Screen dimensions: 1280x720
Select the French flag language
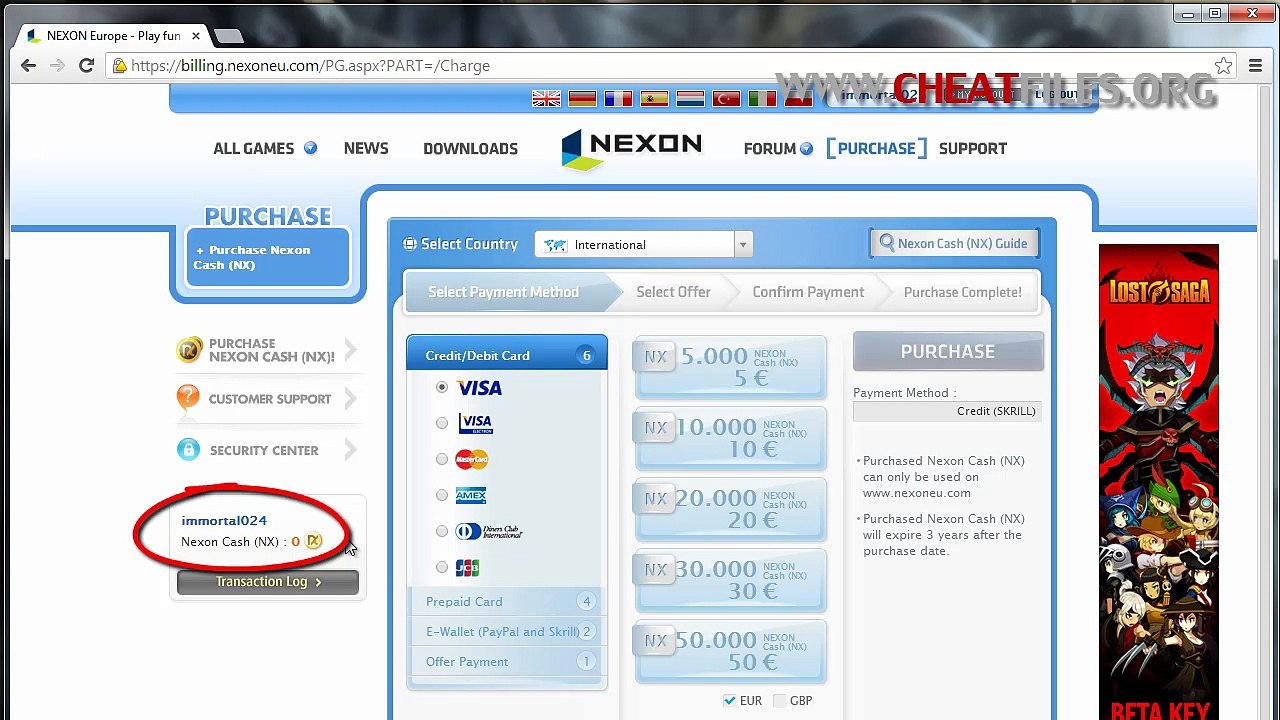click(618, 98)
